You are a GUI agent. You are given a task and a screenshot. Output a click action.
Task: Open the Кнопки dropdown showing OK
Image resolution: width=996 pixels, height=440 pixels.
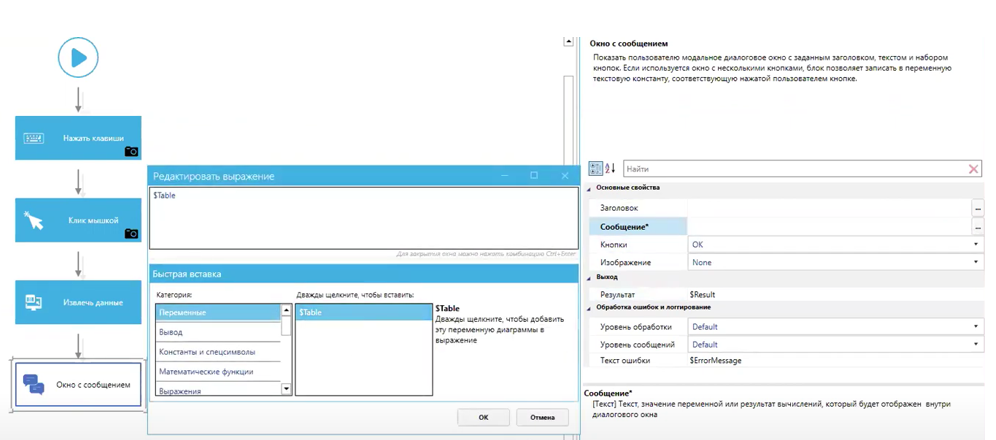976,244
